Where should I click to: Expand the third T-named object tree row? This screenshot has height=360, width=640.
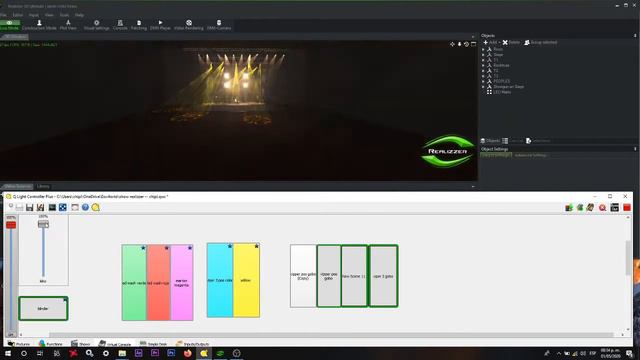click(x=483, y=76)
